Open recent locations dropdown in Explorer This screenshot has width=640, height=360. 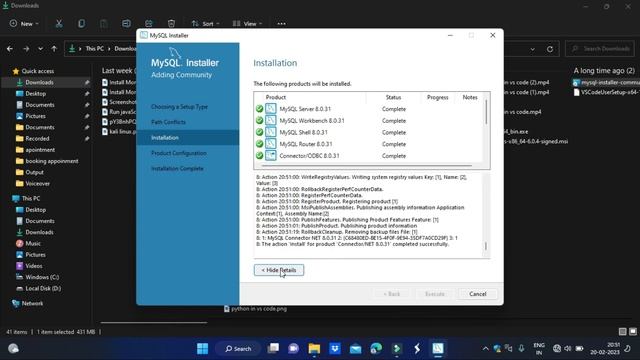point(40,49)
